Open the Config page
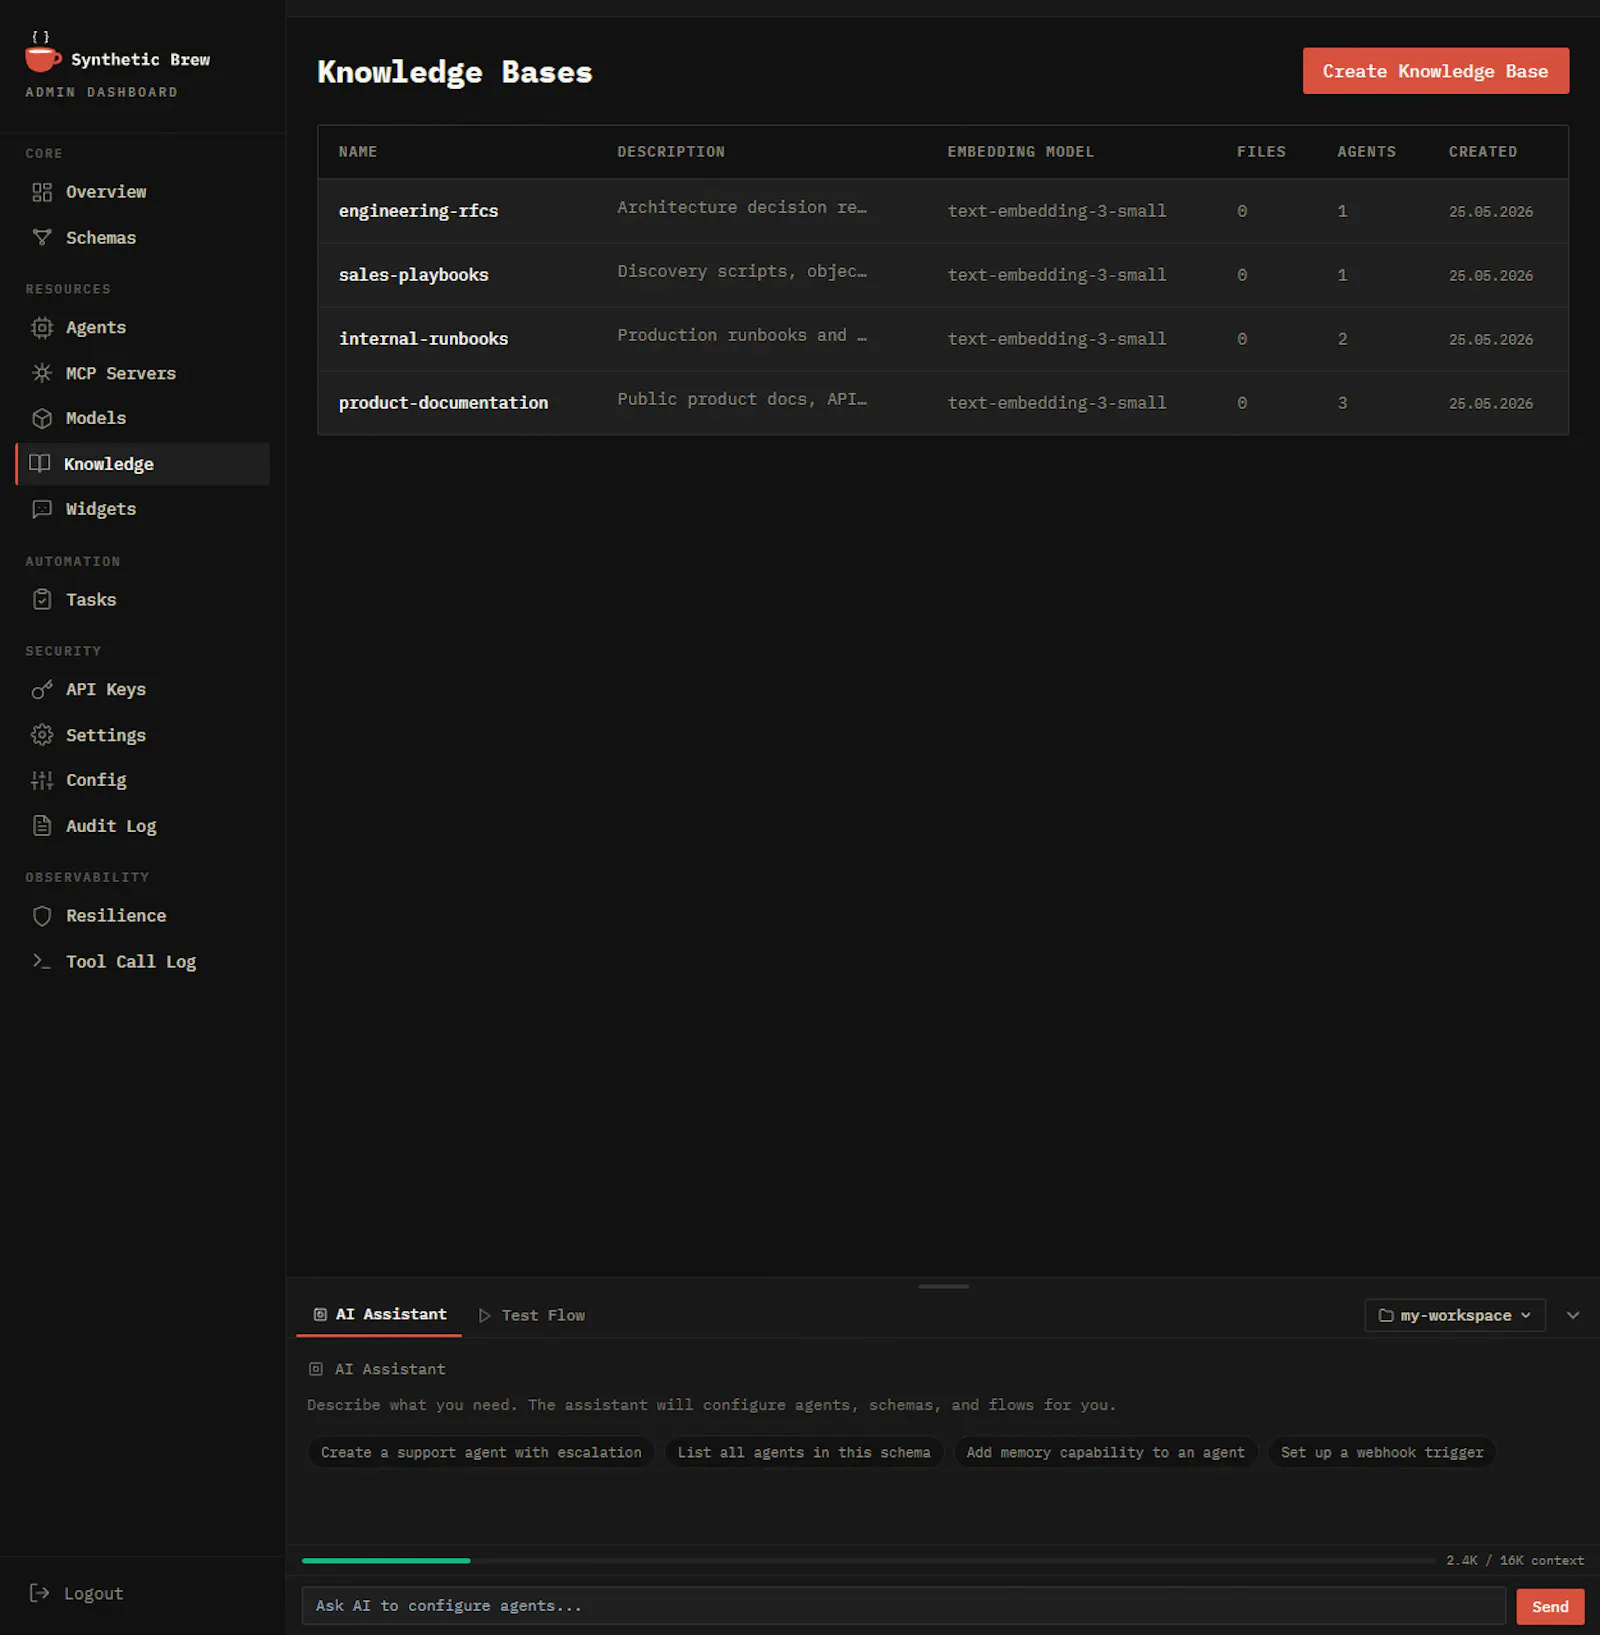Screen dimensions: 1600x1635 [143, 780]
